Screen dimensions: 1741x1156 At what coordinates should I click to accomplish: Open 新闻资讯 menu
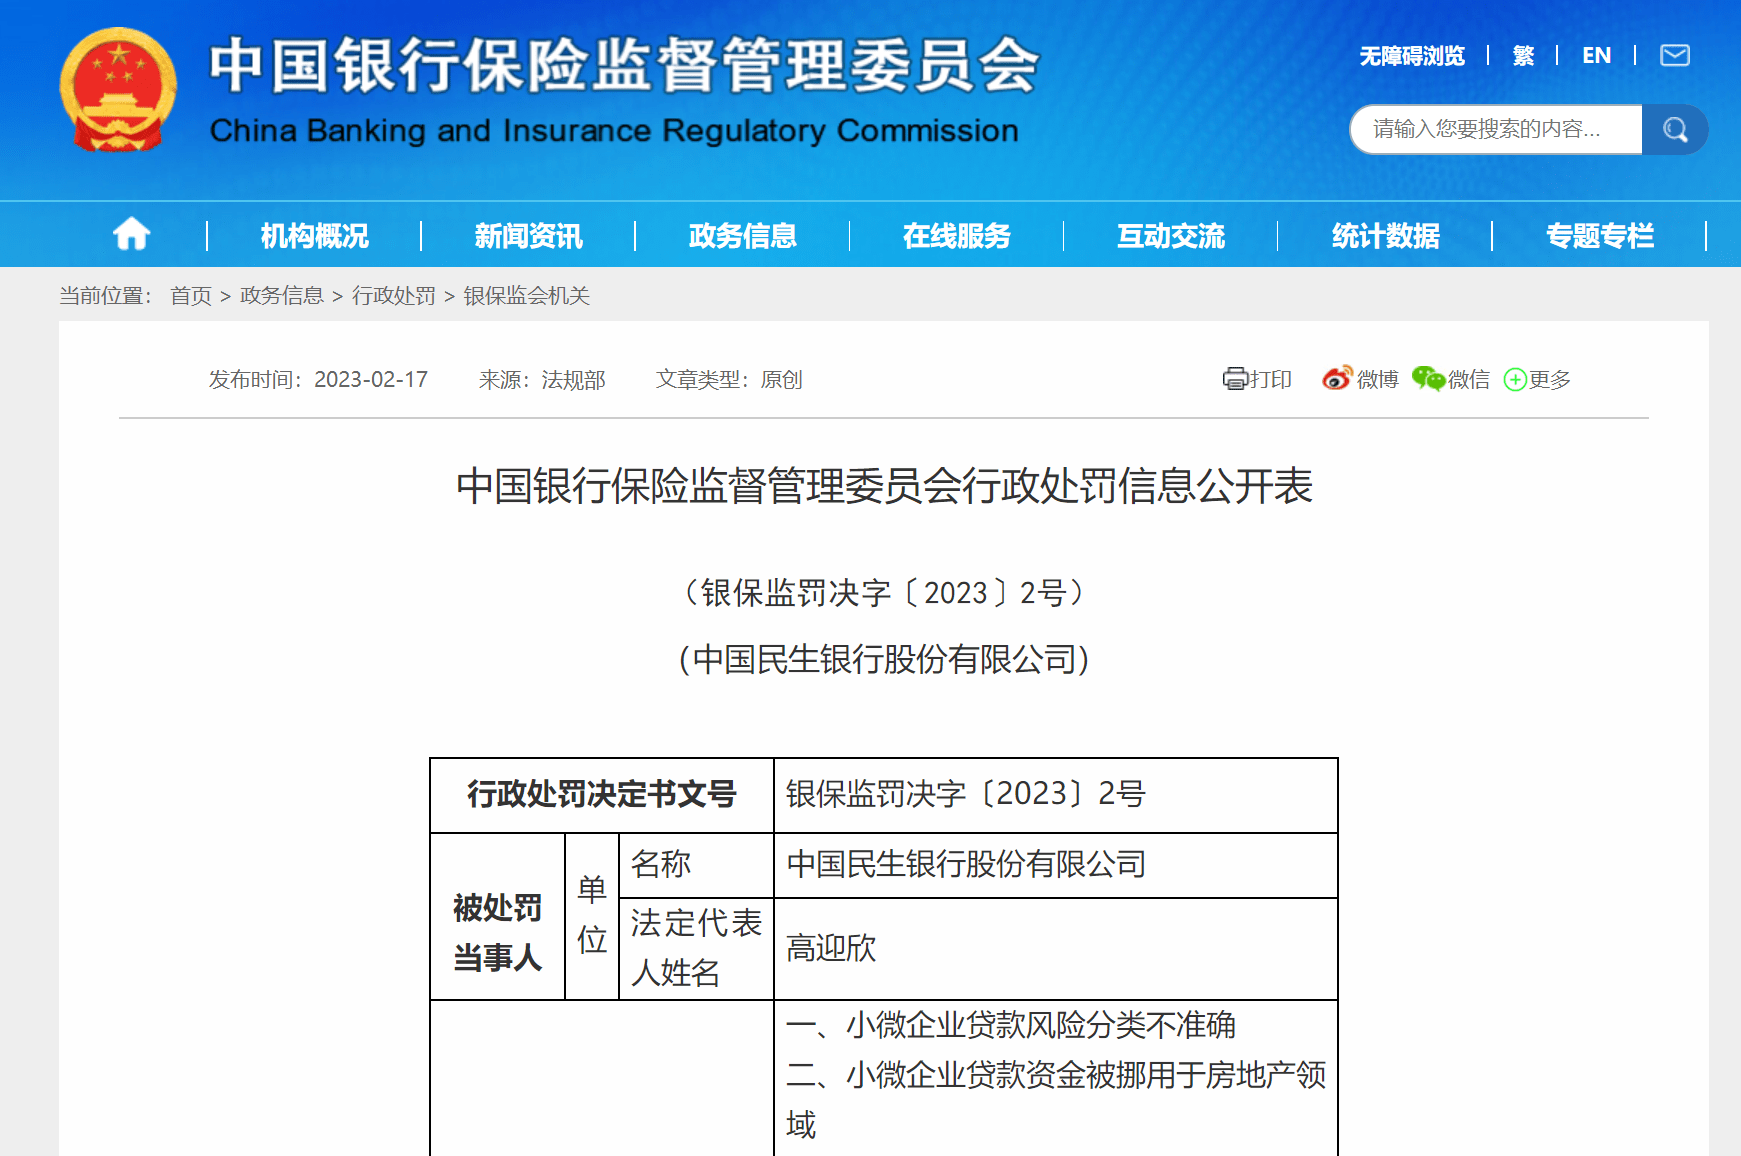coord(528,236)
